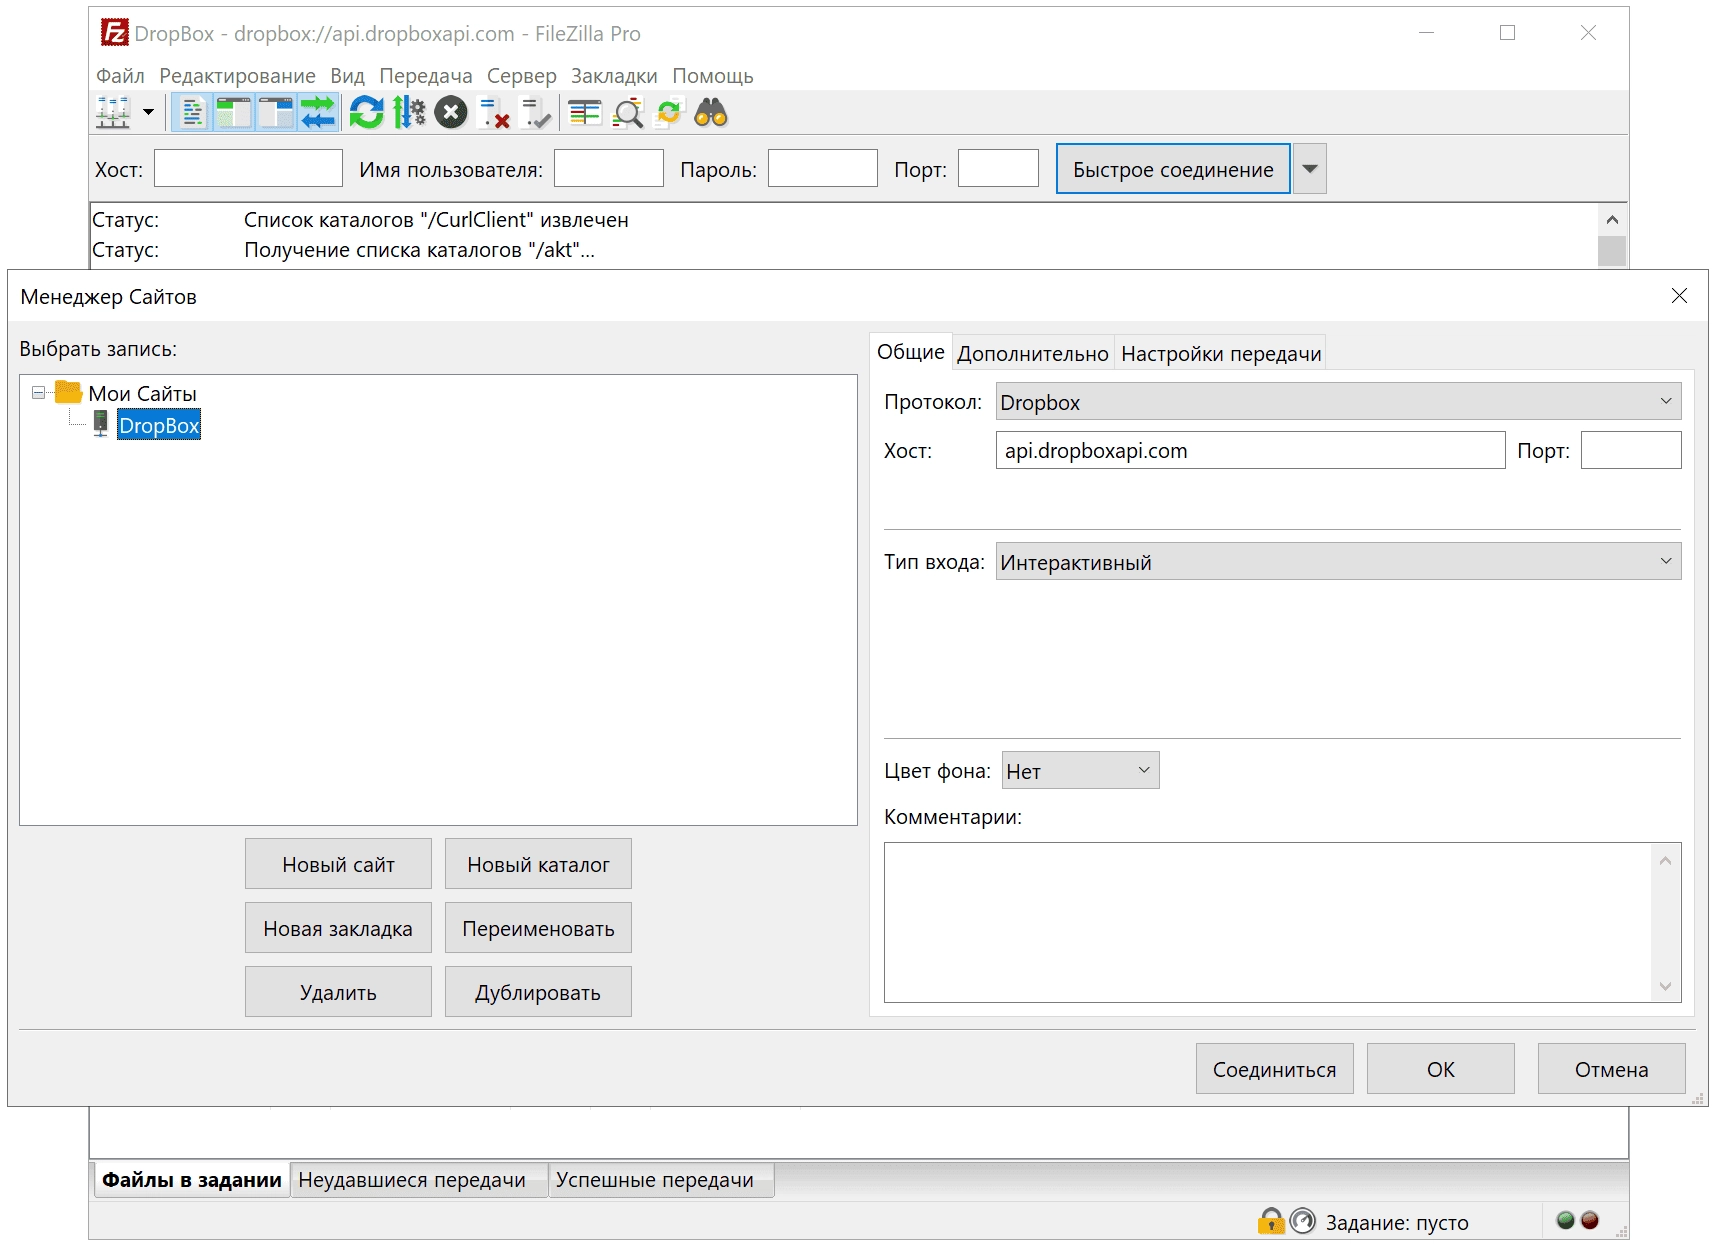Viewport: 1712px width, 1247px height.
Task: Disconnect from server toolbar icon
Action: pyautogui.click(x=494, y=113)
